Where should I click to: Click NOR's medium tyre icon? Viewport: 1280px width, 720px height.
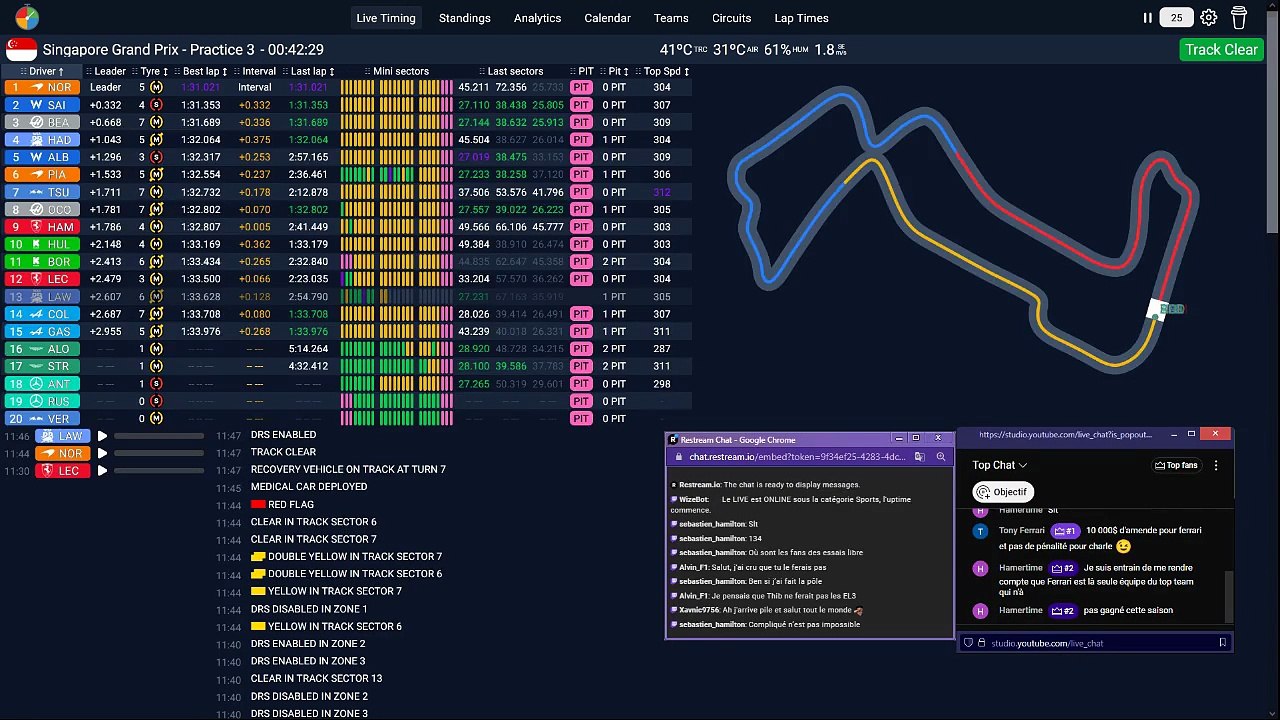click(156, 87)
